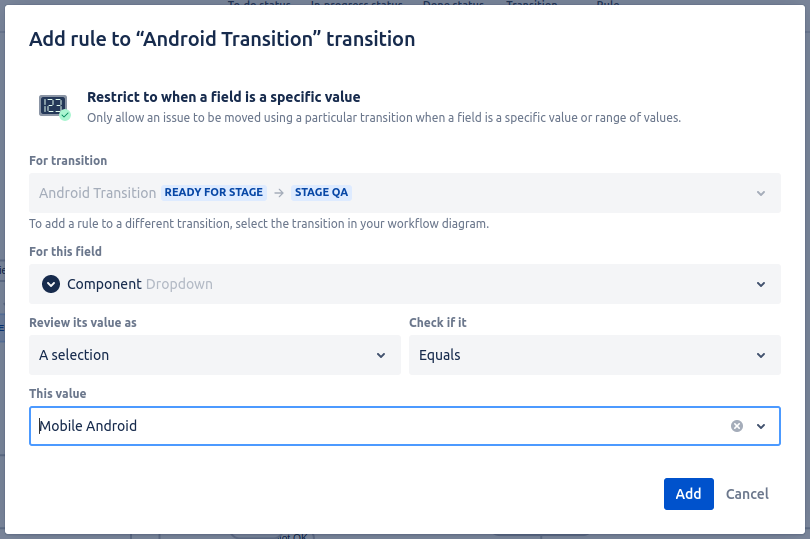Click the rule title Restrict to when a field

pyautogui.click(x=224, y=97)
